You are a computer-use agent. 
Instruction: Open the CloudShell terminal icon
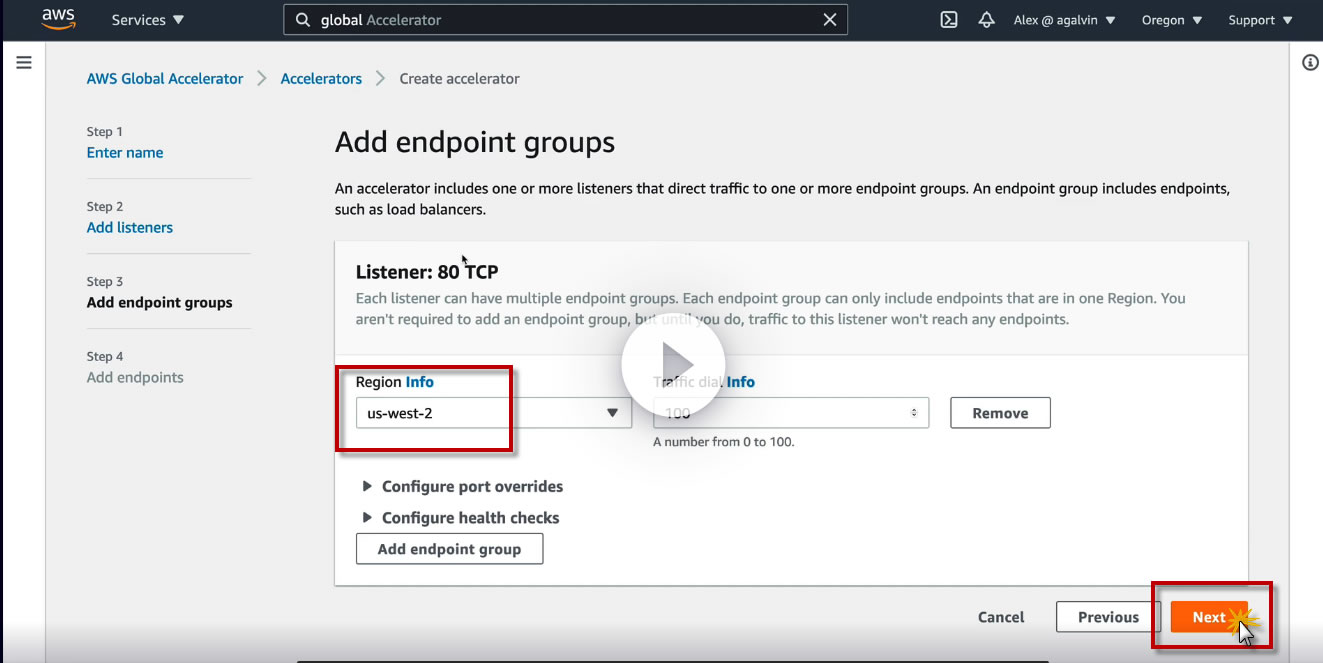coord(949,20)
